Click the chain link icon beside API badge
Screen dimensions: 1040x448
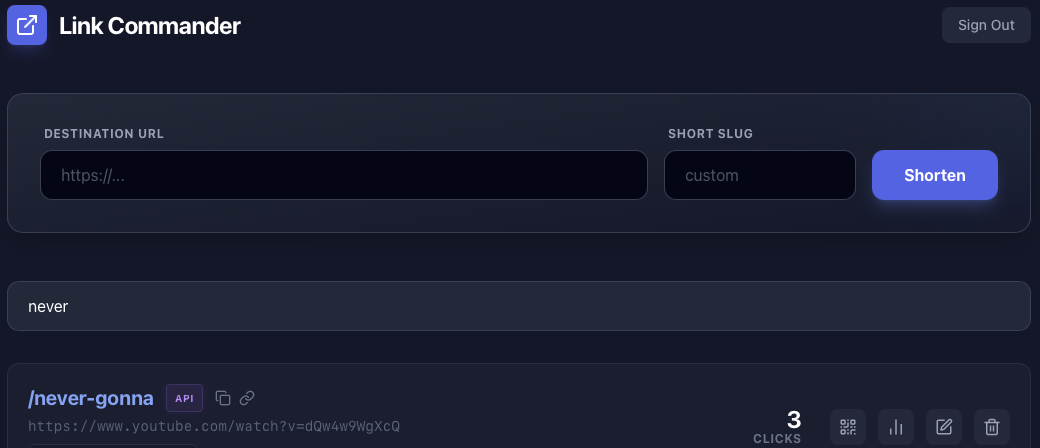click(247, 398)
